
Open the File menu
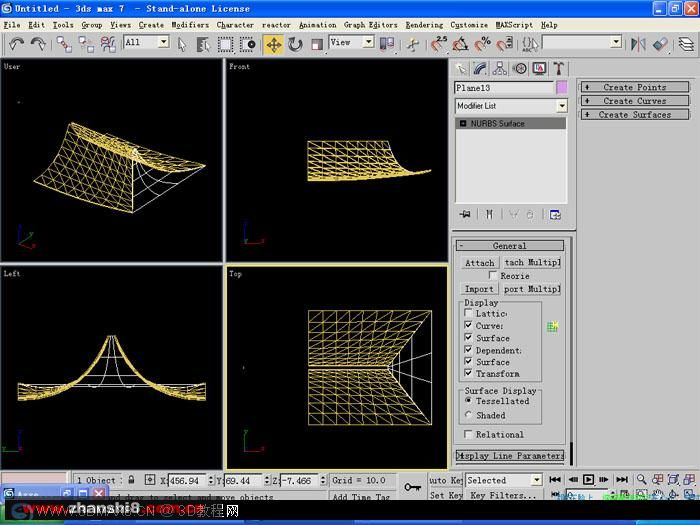coord(12,25)
